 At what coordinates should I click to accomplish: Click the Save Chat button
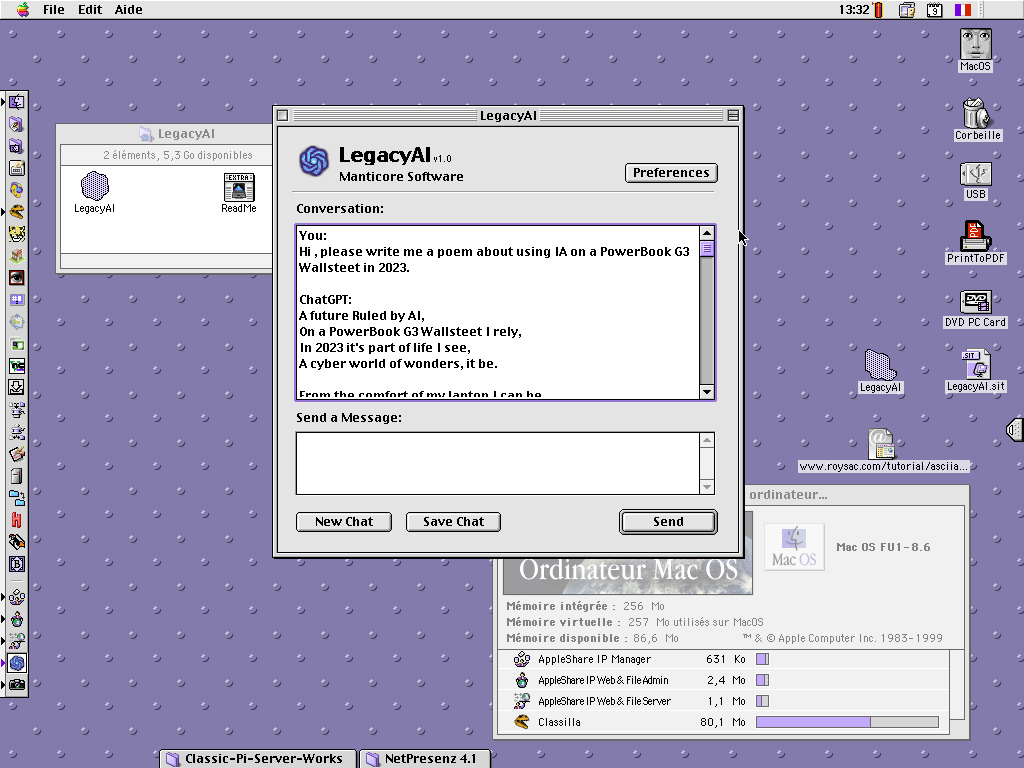(x=453, y=522)
